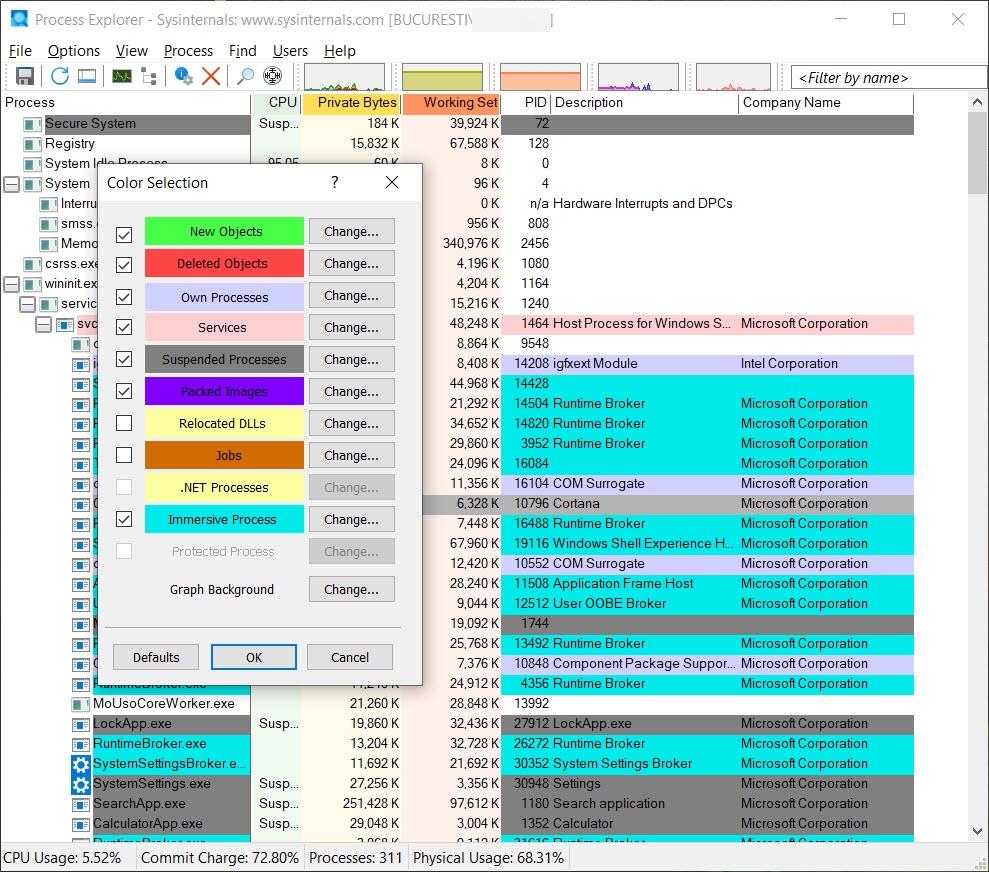
Task: Open the Help menu
Action: tap(339, 50)
